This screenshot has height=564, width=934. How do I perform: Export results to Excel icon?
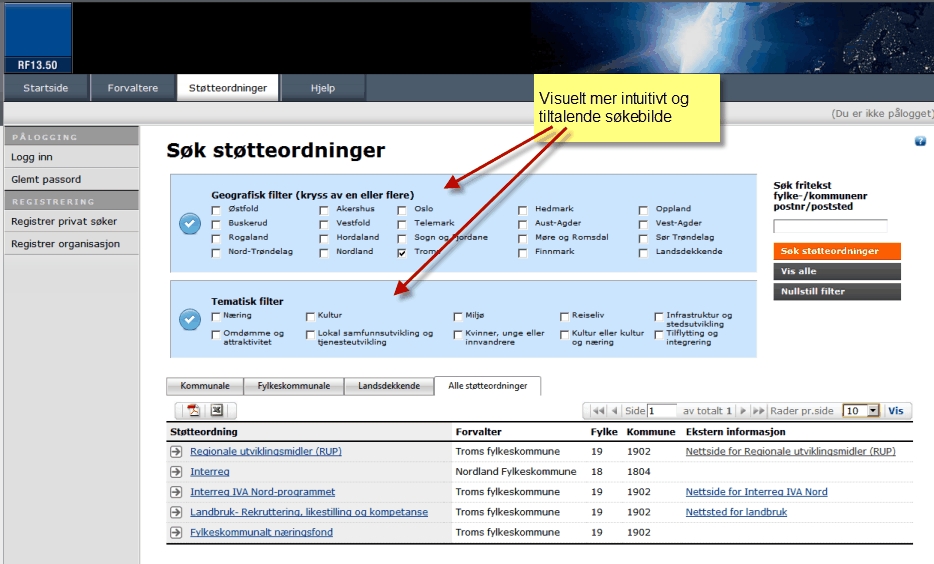pos(217,410)
